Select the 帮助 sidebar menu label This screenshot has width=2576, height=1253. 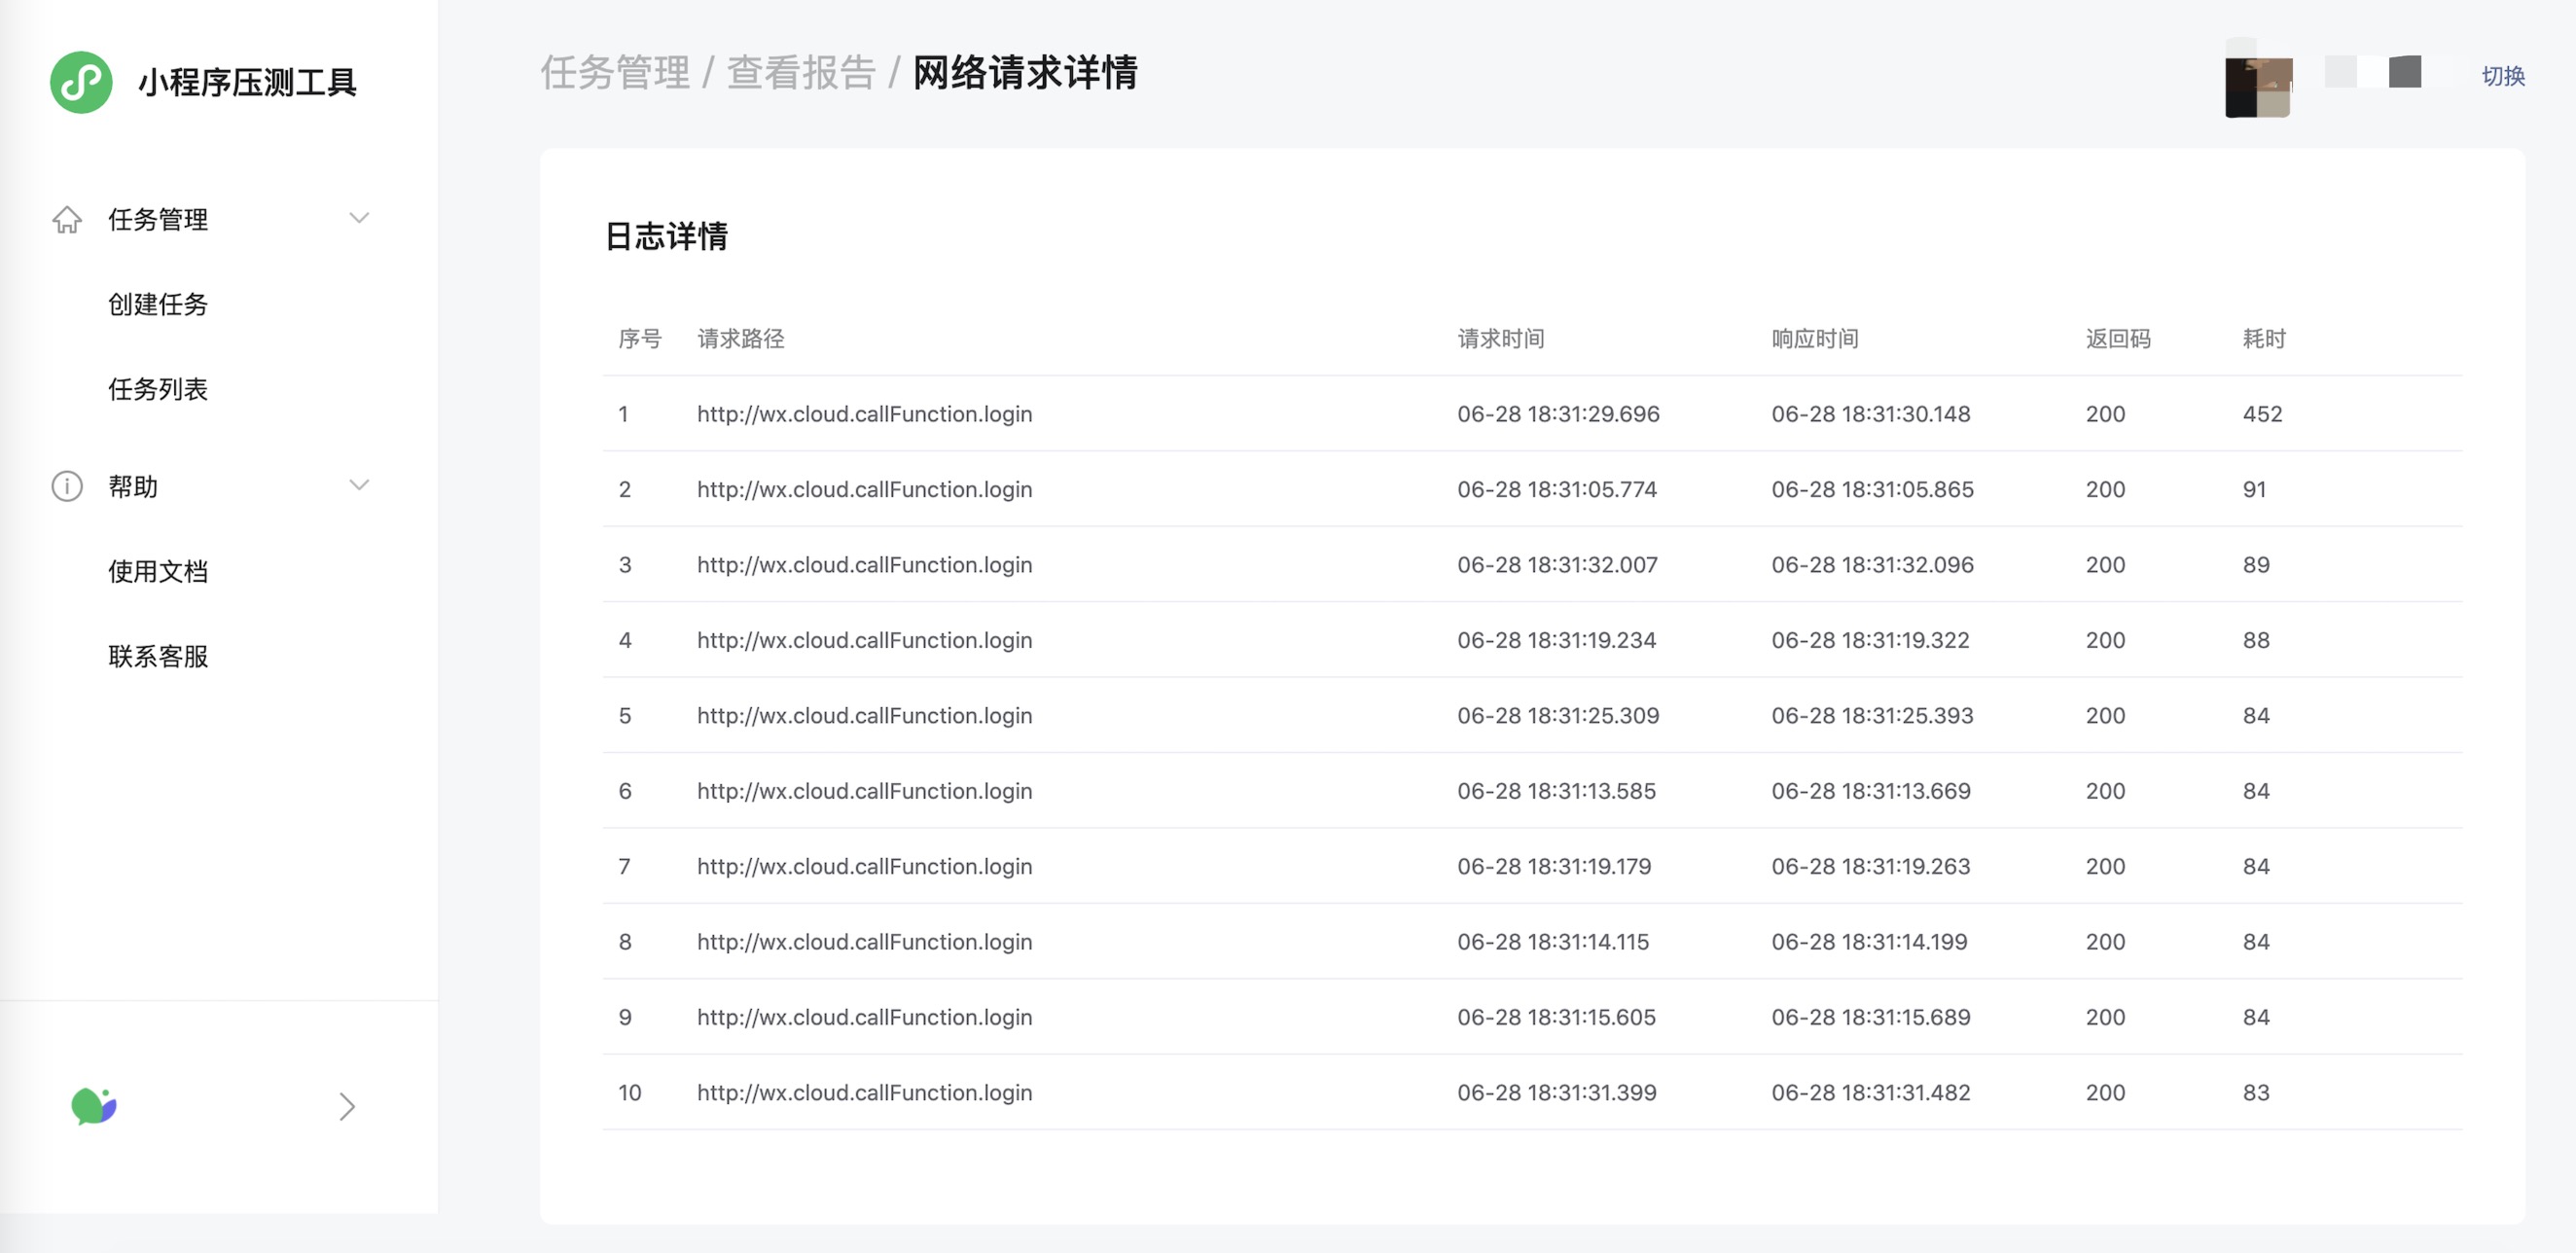[133, 486]
